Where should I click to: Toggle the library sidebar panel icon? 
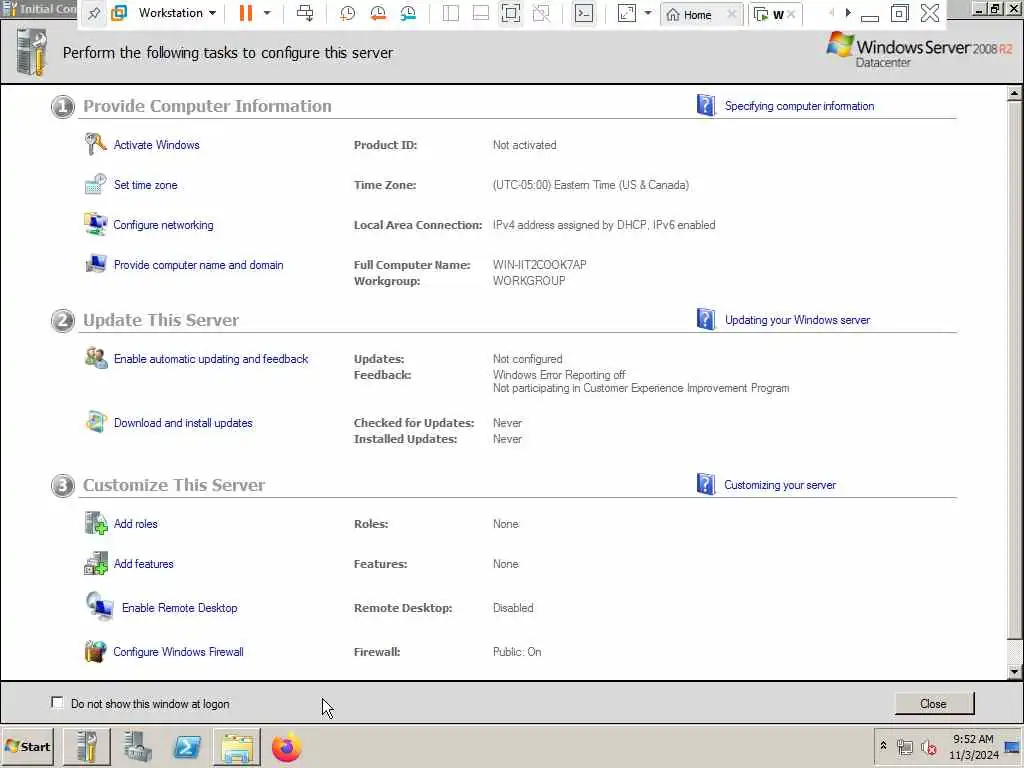[451, 13]
